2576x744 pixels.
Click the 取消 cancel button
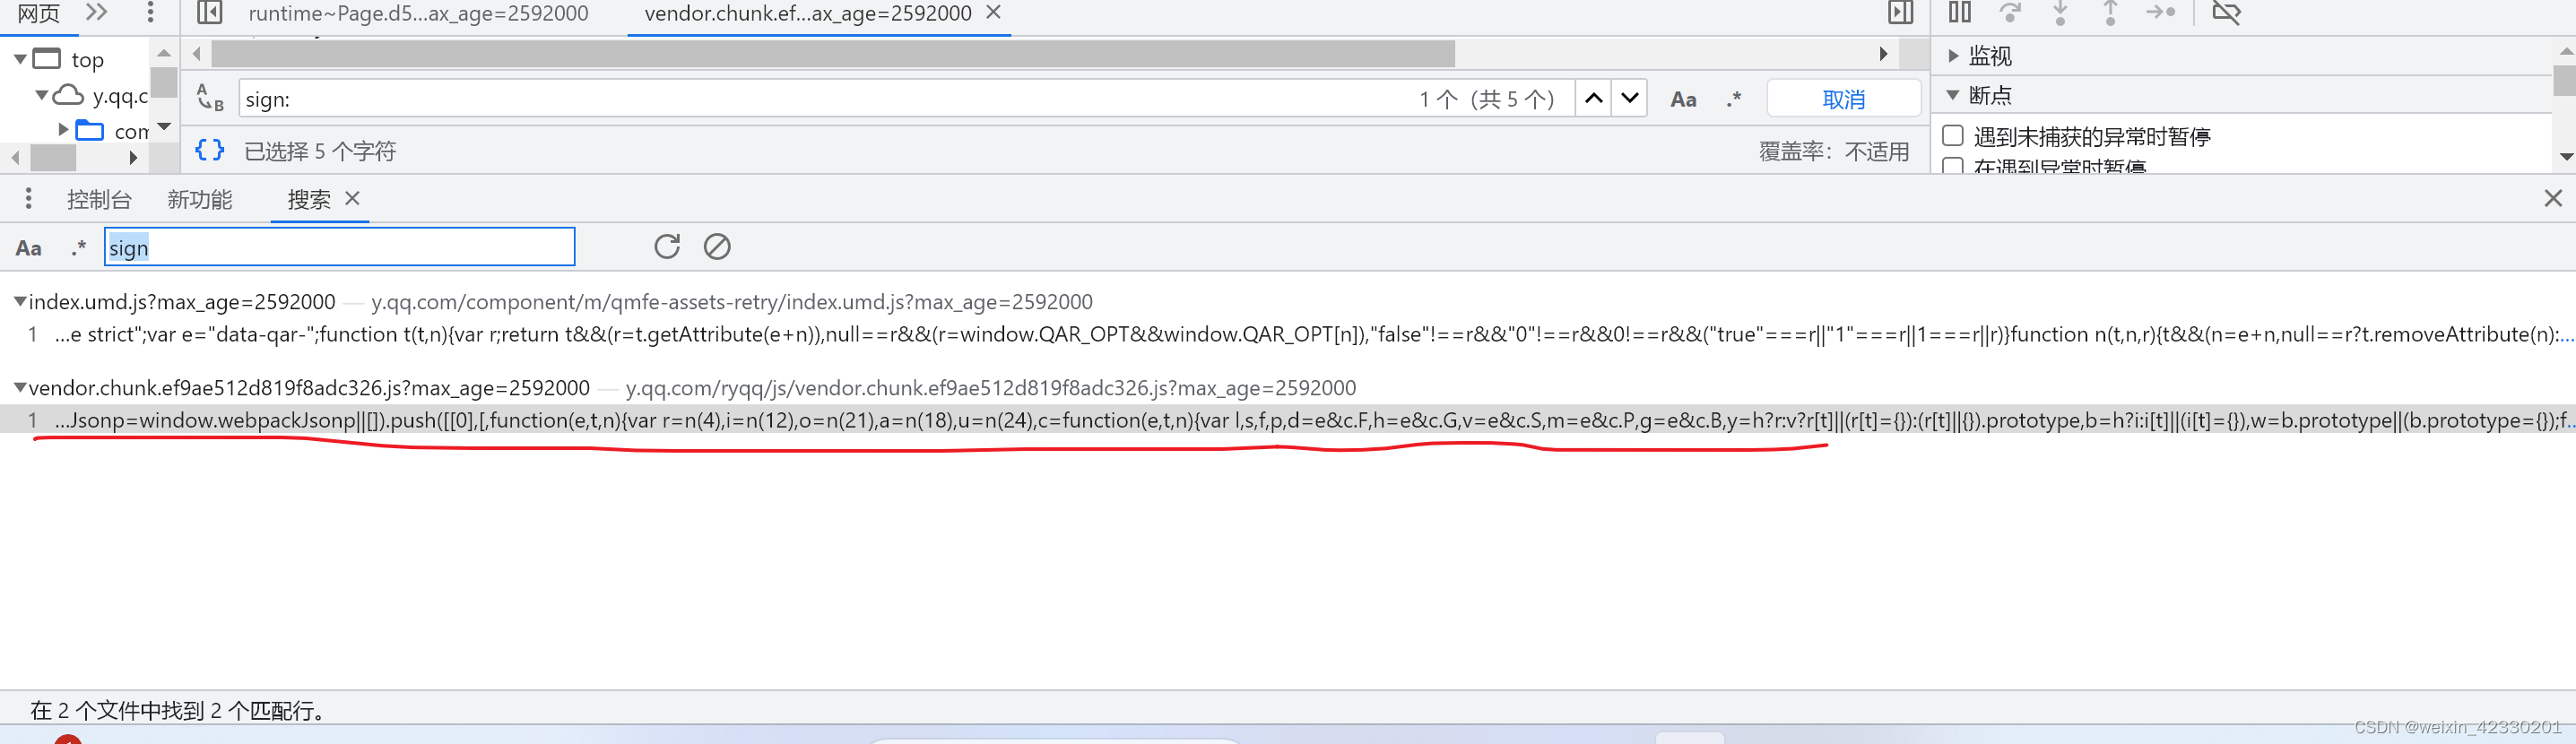(1843, 99)
